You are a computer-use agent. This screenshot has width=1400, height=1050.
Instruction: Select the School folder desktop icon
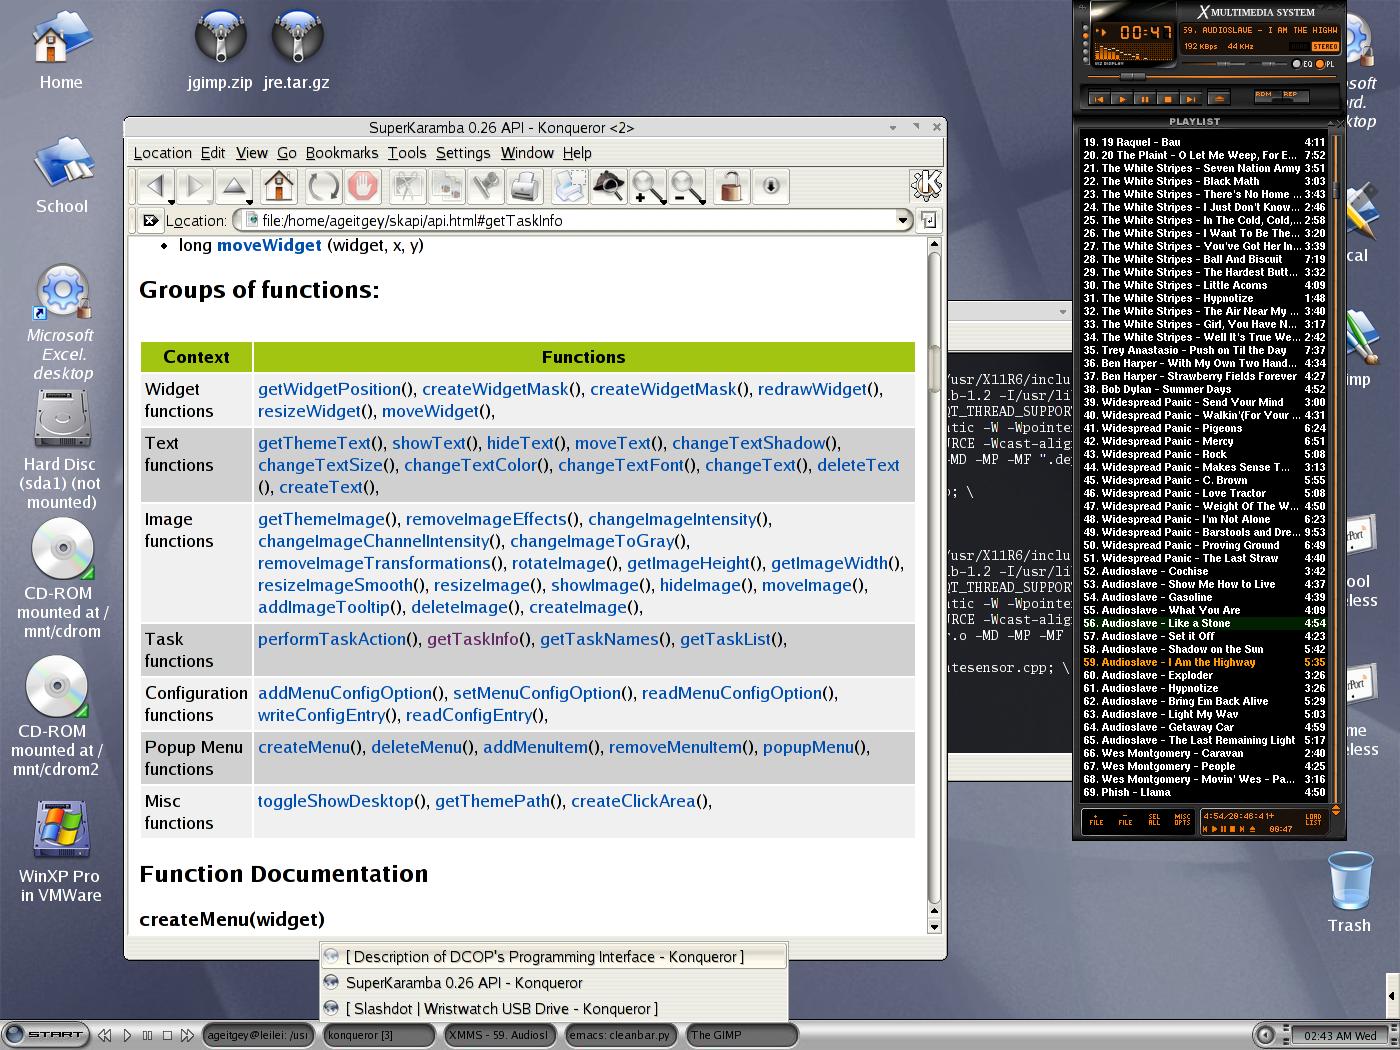pyautogui.click(x=62, y=176)
